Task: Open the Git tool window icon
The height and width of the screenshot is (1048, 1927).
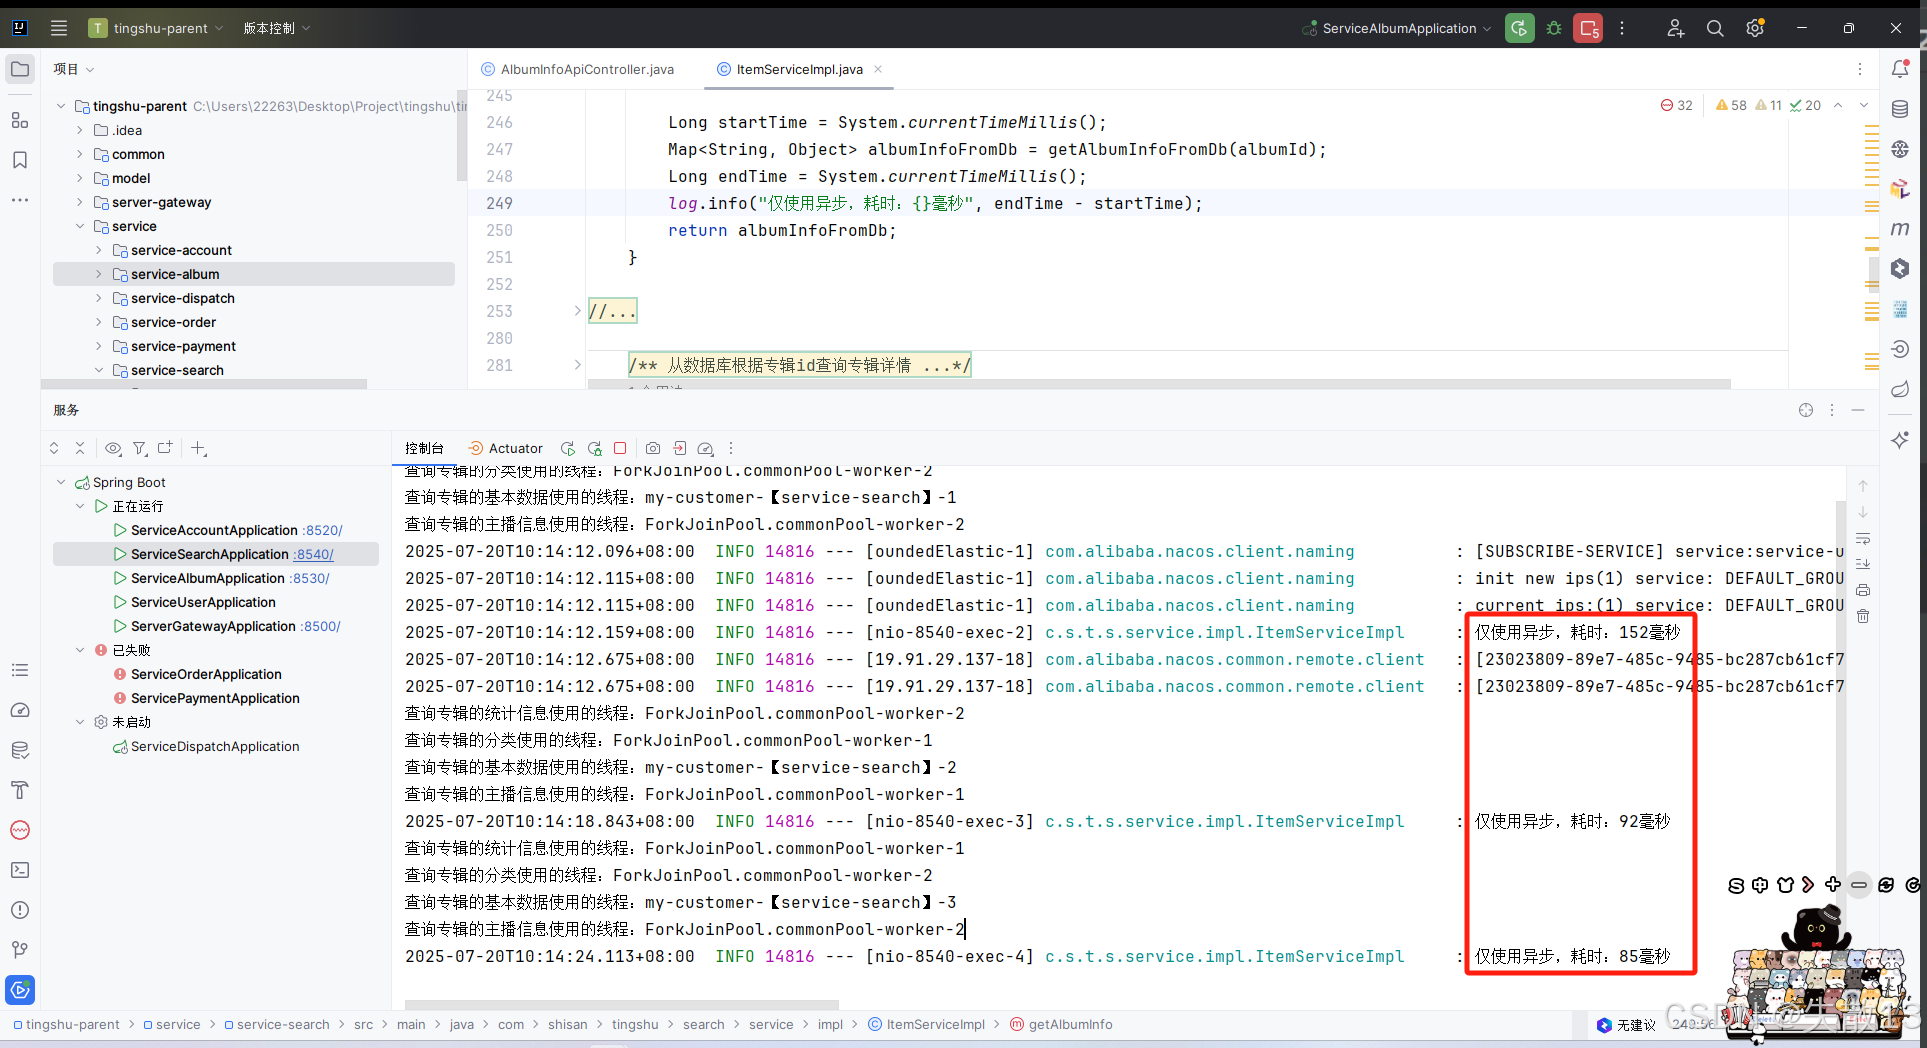Action: click(20, 950)
